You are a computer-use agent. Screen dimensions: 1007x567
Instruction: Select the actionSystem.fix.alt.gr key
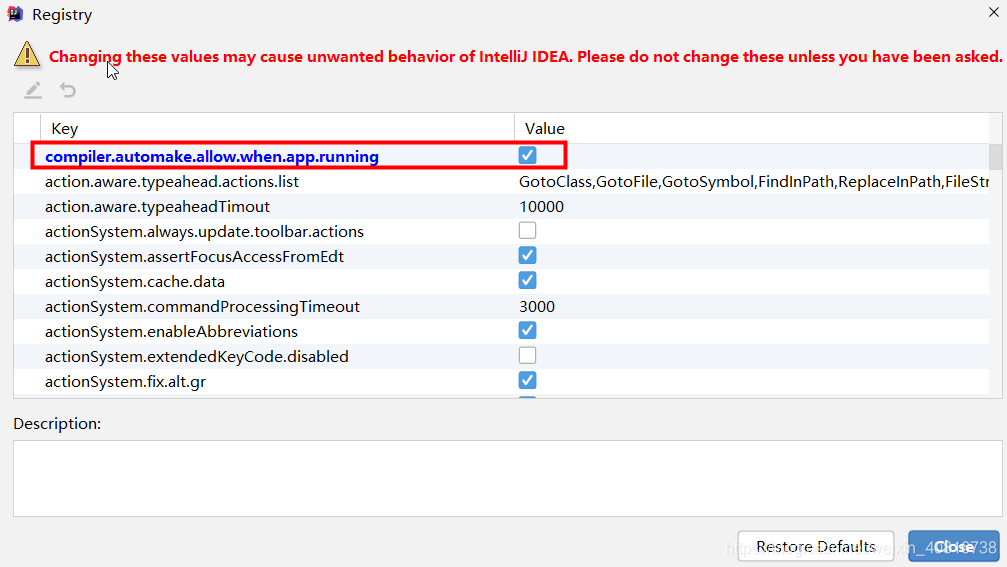coord(125,382)
